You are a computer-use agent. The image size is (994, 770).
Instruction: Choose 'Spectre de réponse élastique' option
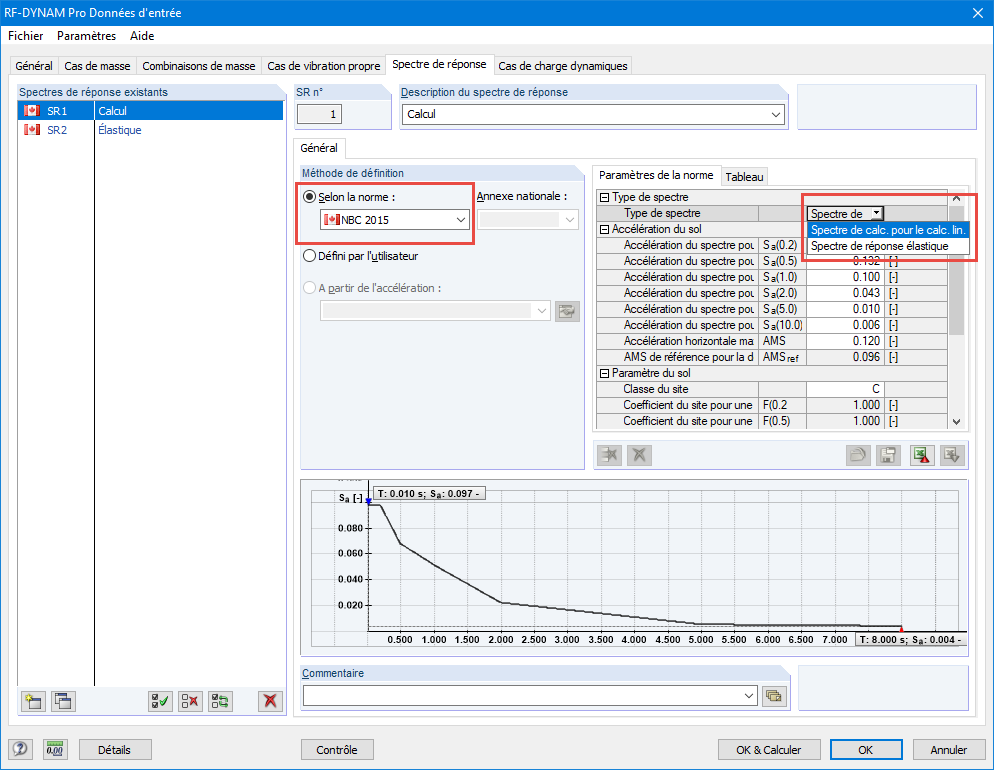click(888, 246)
